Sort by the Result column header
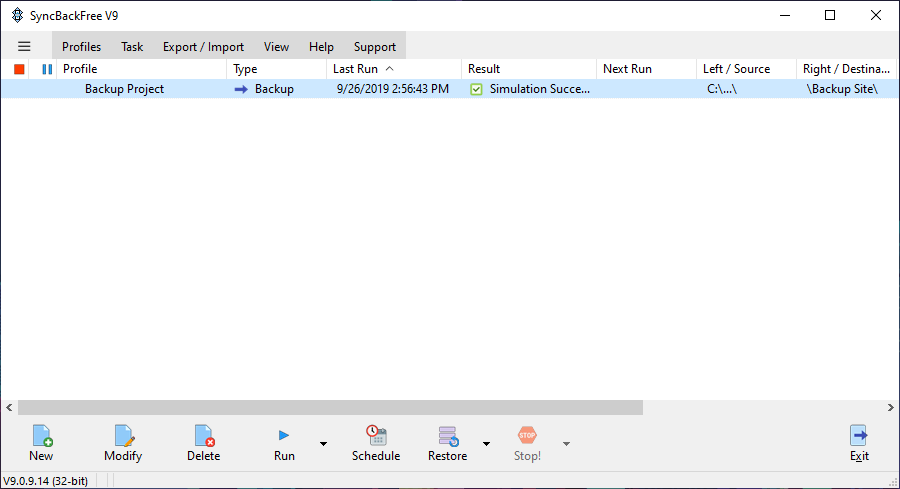The width and height of the screenshot is (900, 489). click(x=529, y=69)
